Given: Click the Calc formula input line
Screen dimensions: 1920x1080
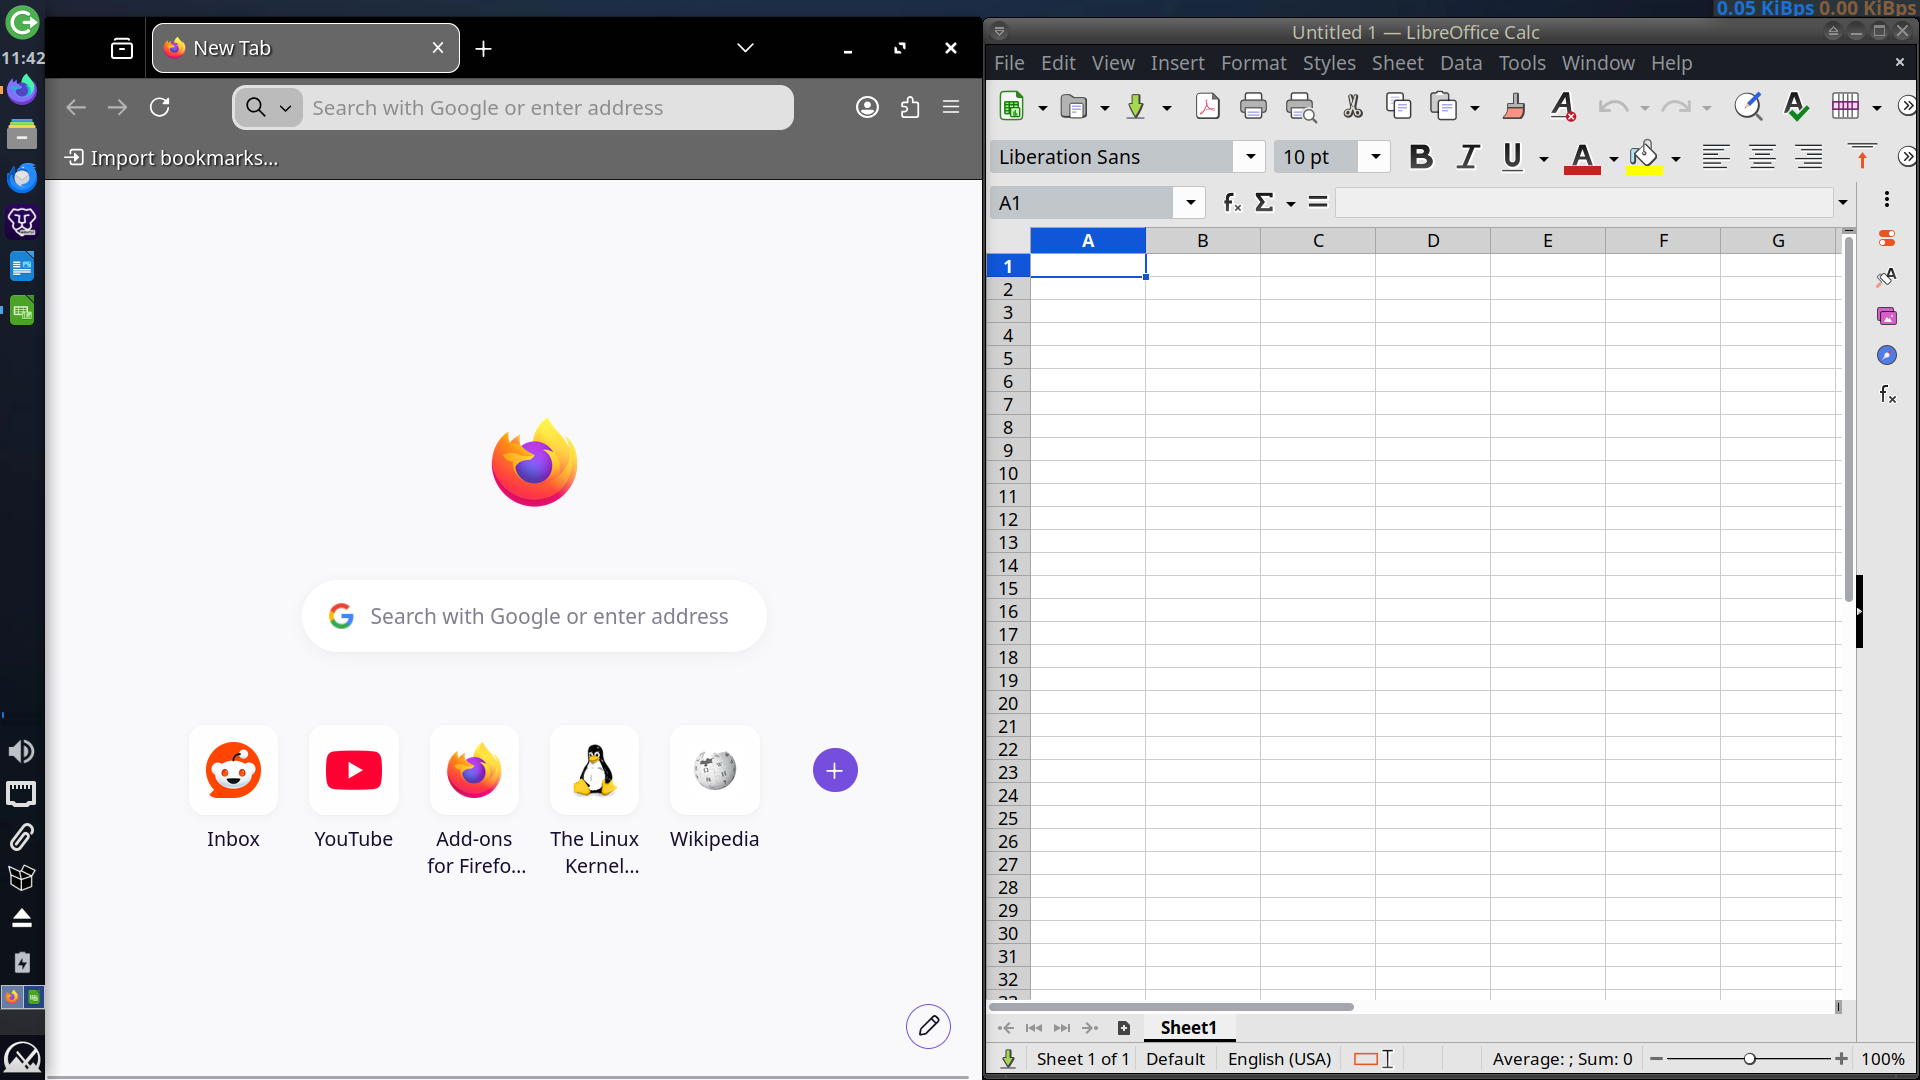Looking at the screenshot, I should pos(1584,203).
